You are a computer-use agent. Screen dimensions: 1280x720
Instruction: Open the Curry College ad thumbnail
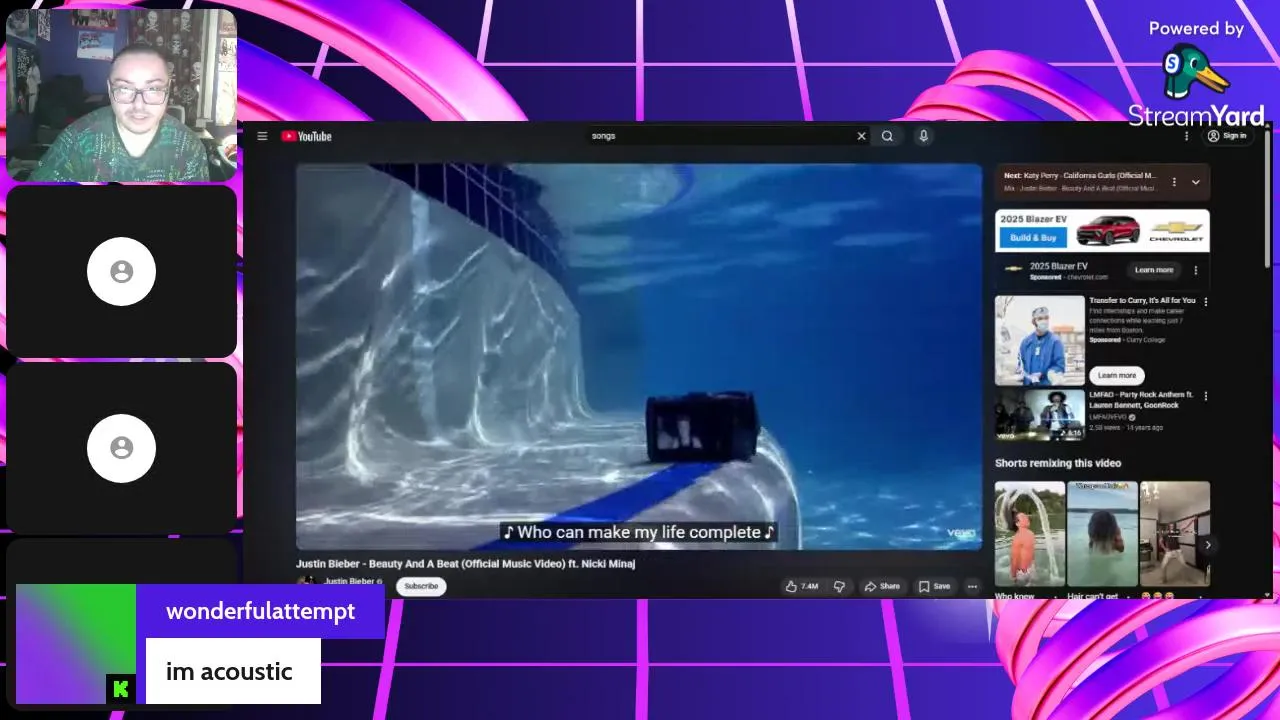click(1040, 340)
